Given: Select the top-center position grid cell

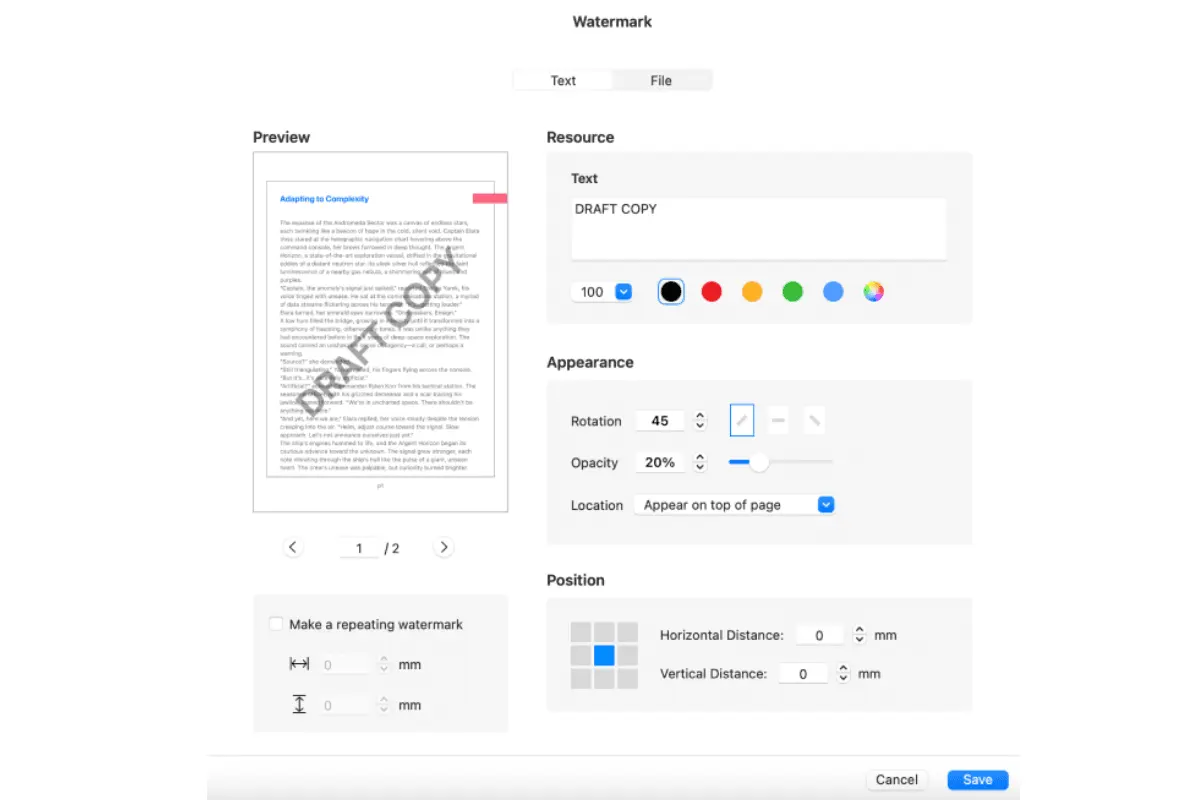Looking at the screenshot, I should pyautogui.click(x=604, y=632).
